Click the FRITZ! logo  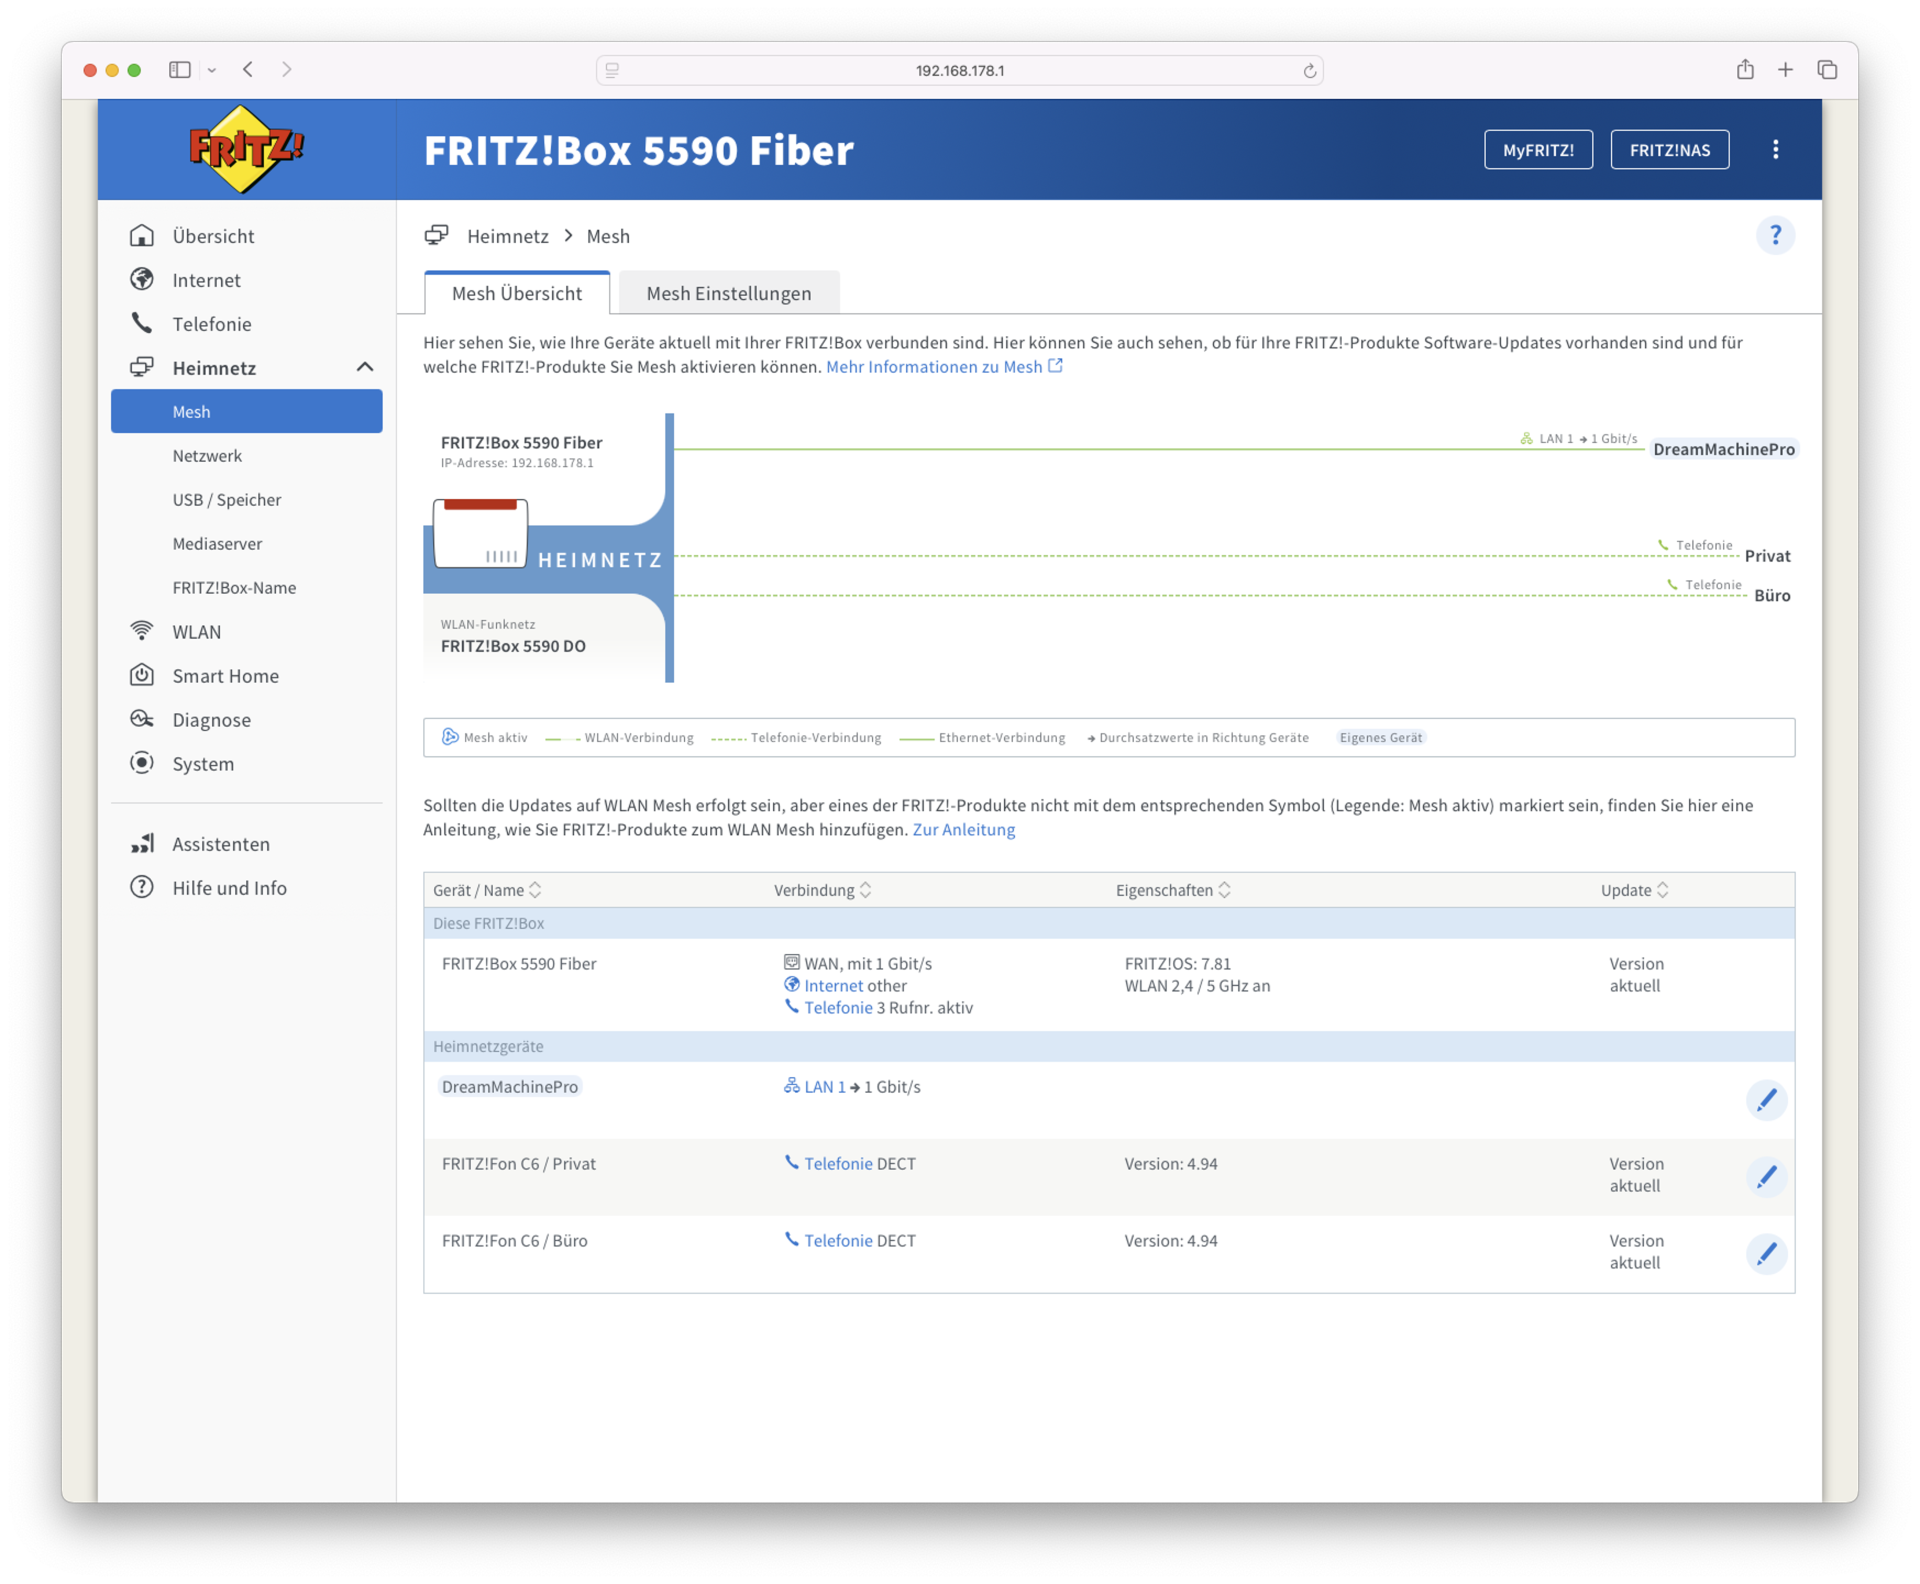246,149
